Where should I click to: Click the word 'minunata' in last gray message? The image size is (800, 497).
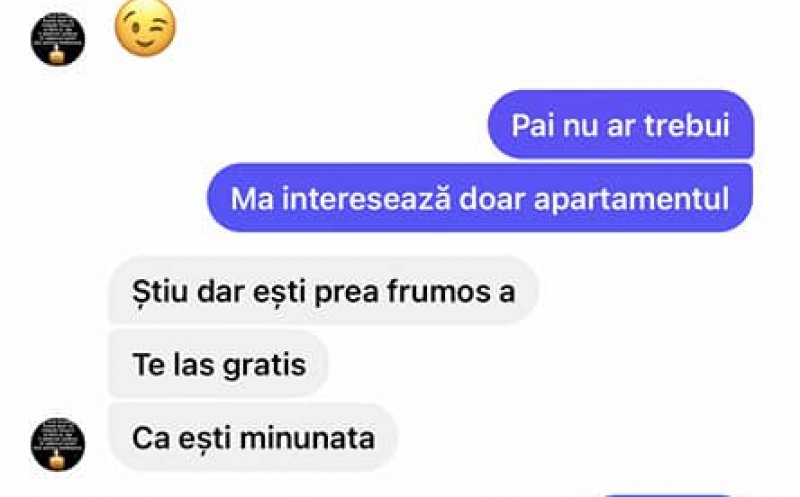[307, 438]
